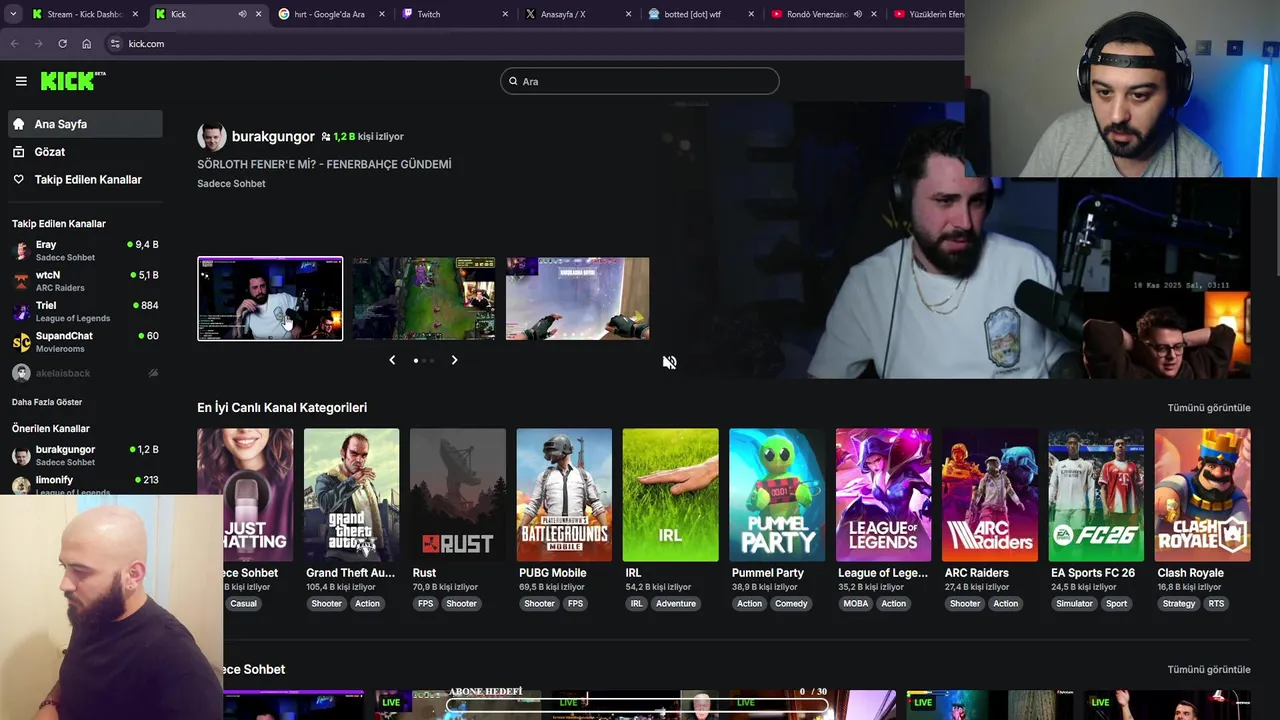Screen dimensions: 1280x720
Task: Mute the Kick tab audio icon
Action: click(x=242, y=14)
